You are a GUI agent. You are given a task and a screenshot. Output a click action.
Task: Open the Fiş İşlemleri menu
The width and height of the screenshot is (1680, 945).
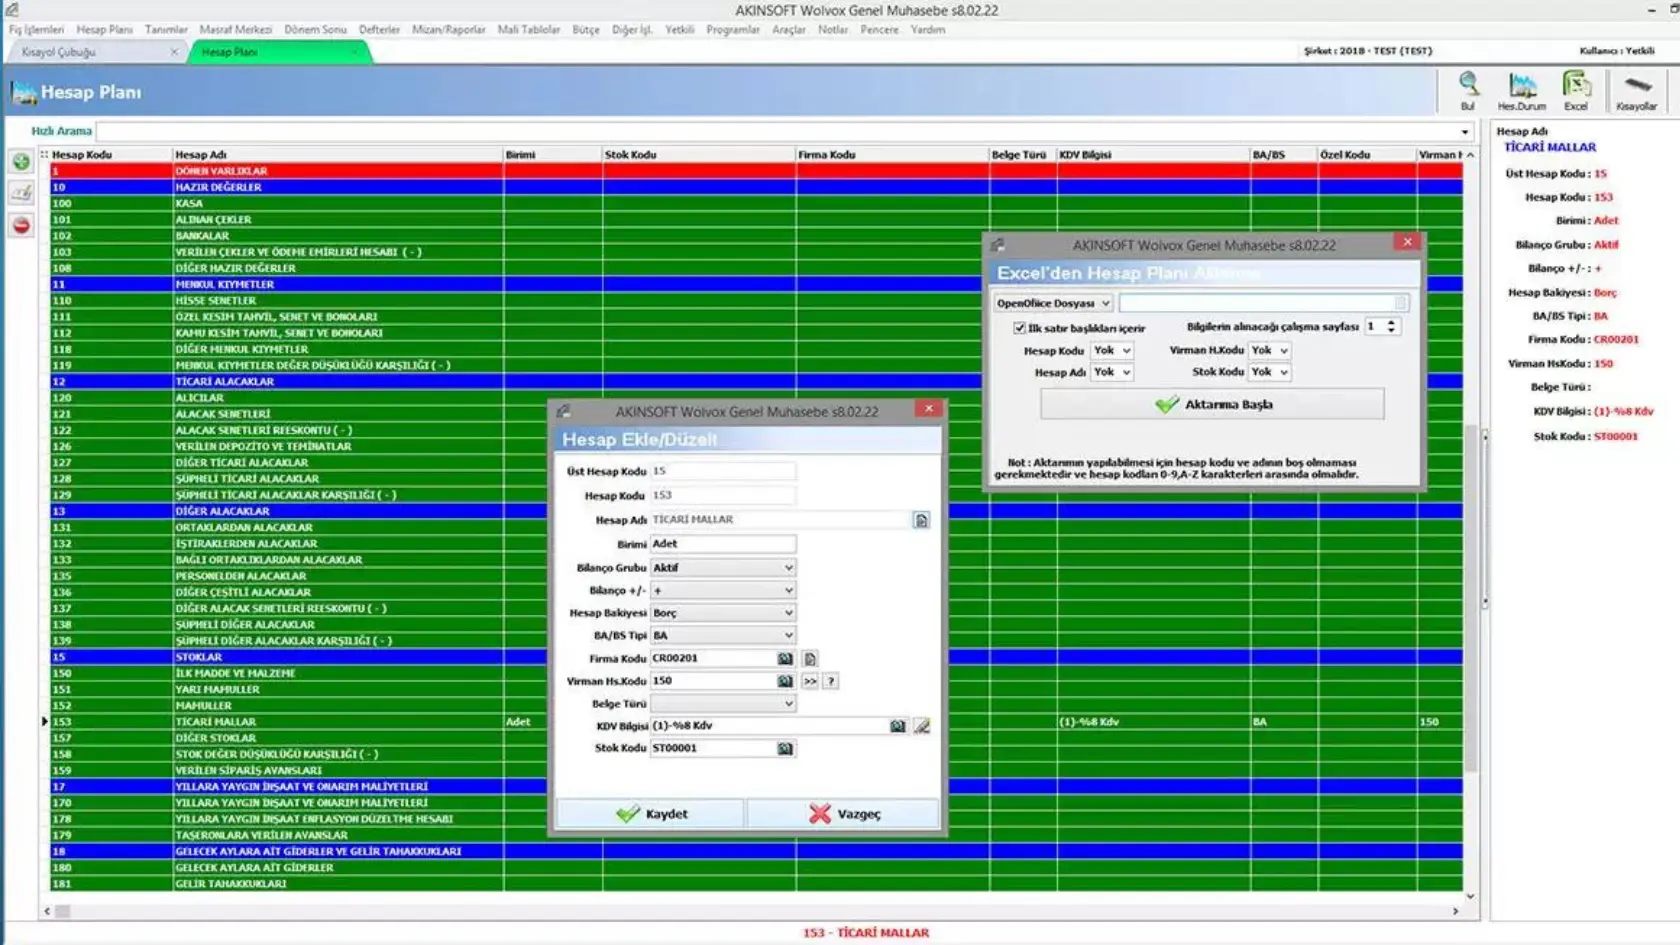click(37, 30)
